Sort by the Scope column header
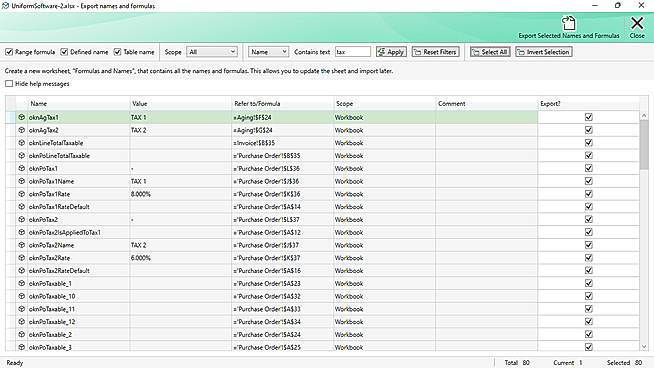Image resolution: width=654 pixels, height=368 pixels. [385, 103]
